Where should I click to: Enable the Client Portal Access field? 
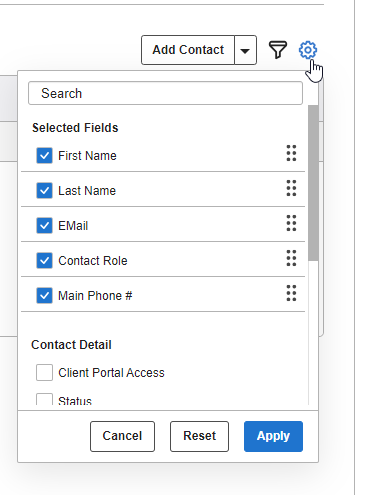click(44, 372)
